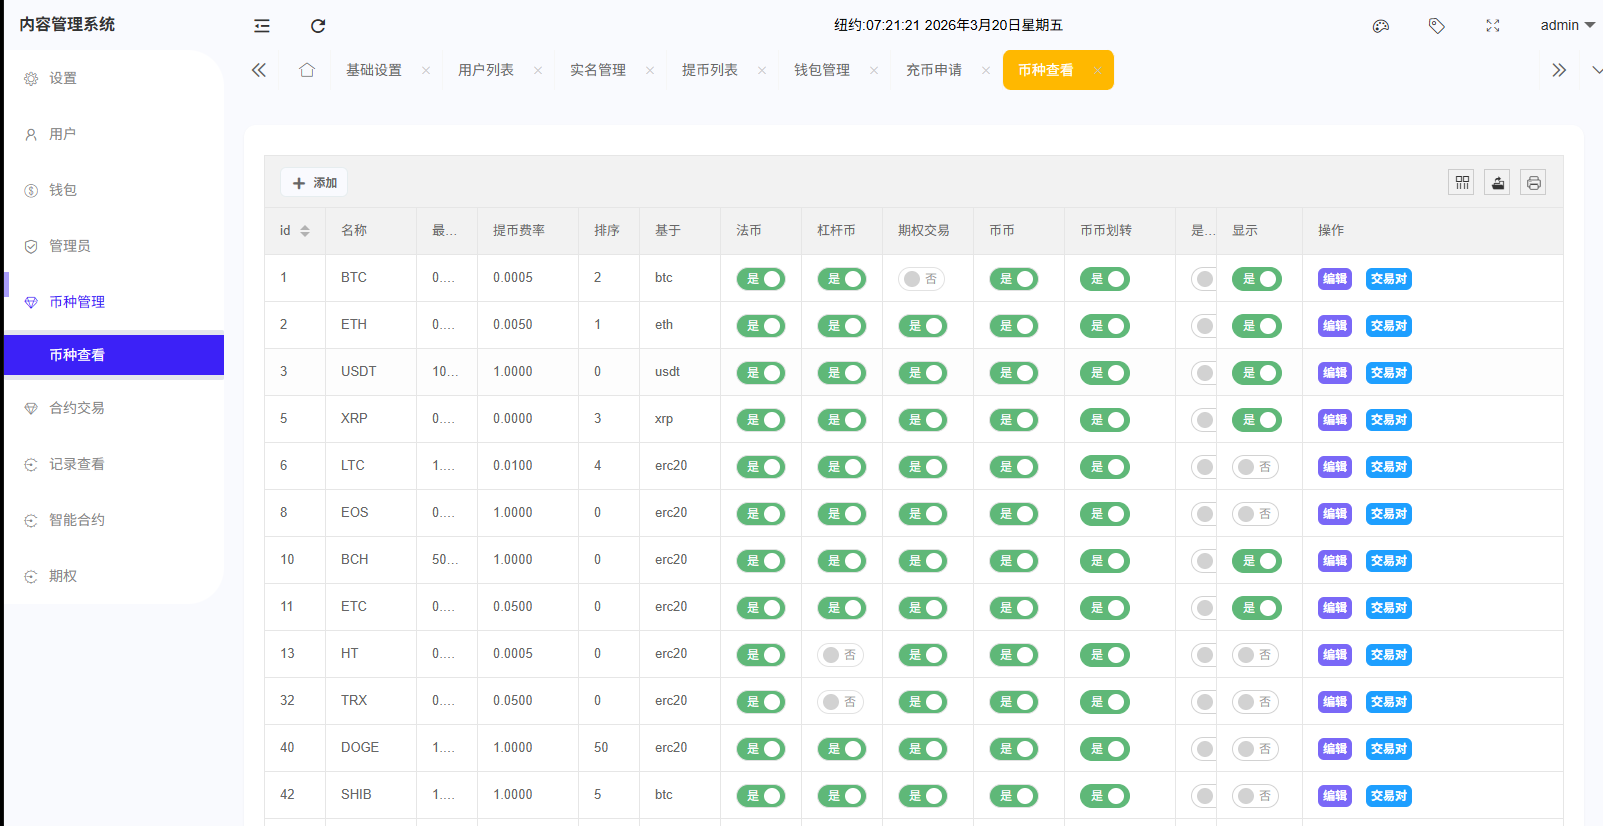Click the print table icon
This screenshot has width=1603, height=826.
click(x=1533, y=182)
